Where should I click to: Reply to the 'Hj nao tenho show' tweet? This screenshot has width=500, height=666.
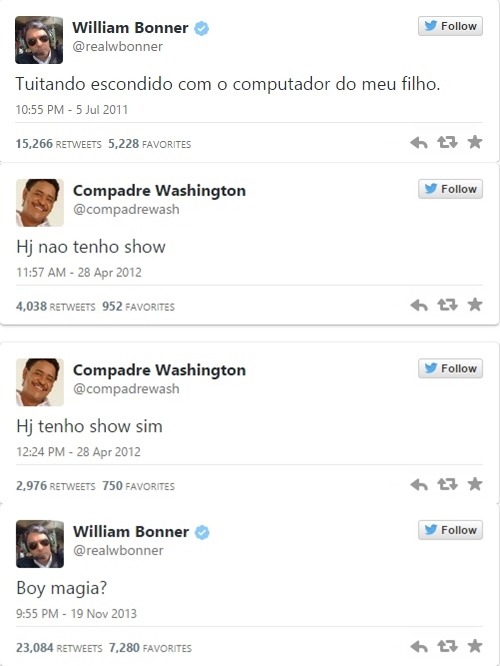[419, 305]
